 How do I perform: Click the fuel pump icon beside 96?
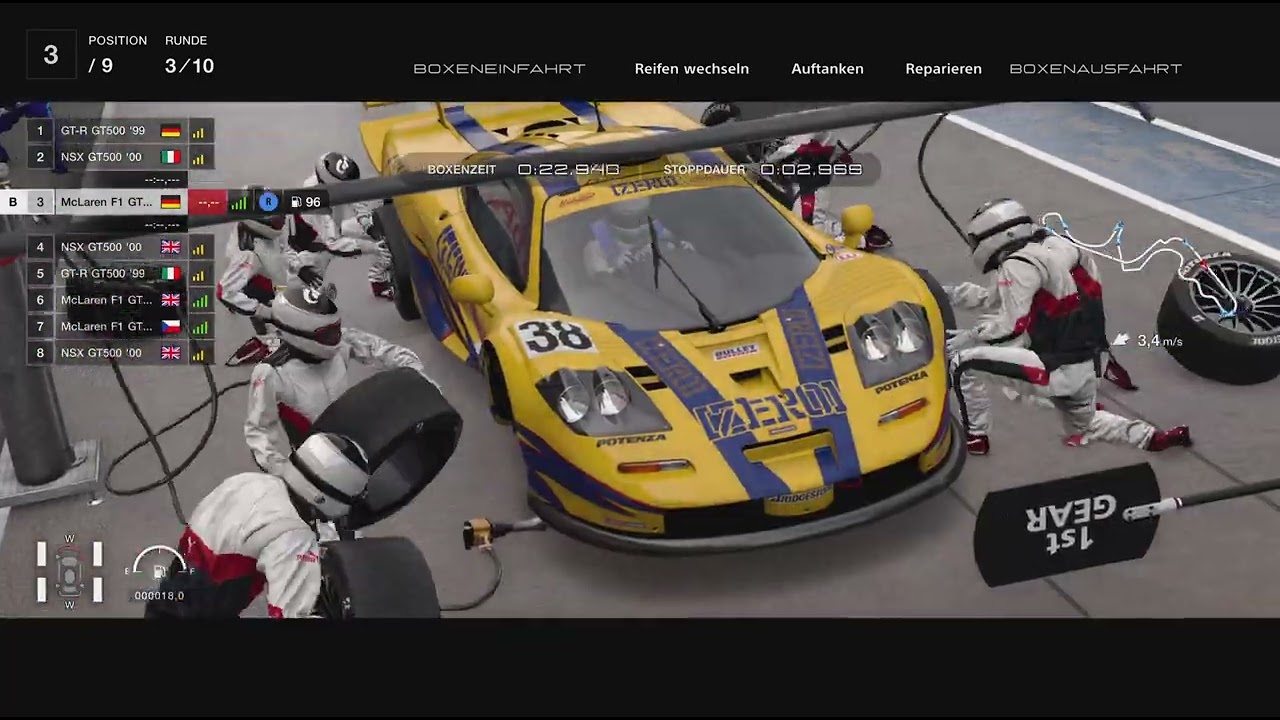[x=296, y=202]
